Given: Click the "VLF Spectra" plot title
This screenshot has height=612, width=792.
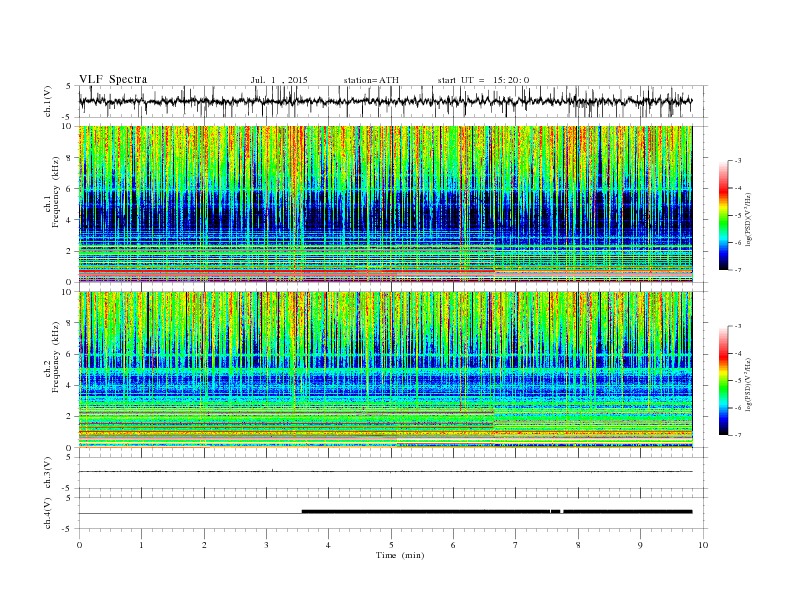Looking at the screenshot, I should coord(113,79).
